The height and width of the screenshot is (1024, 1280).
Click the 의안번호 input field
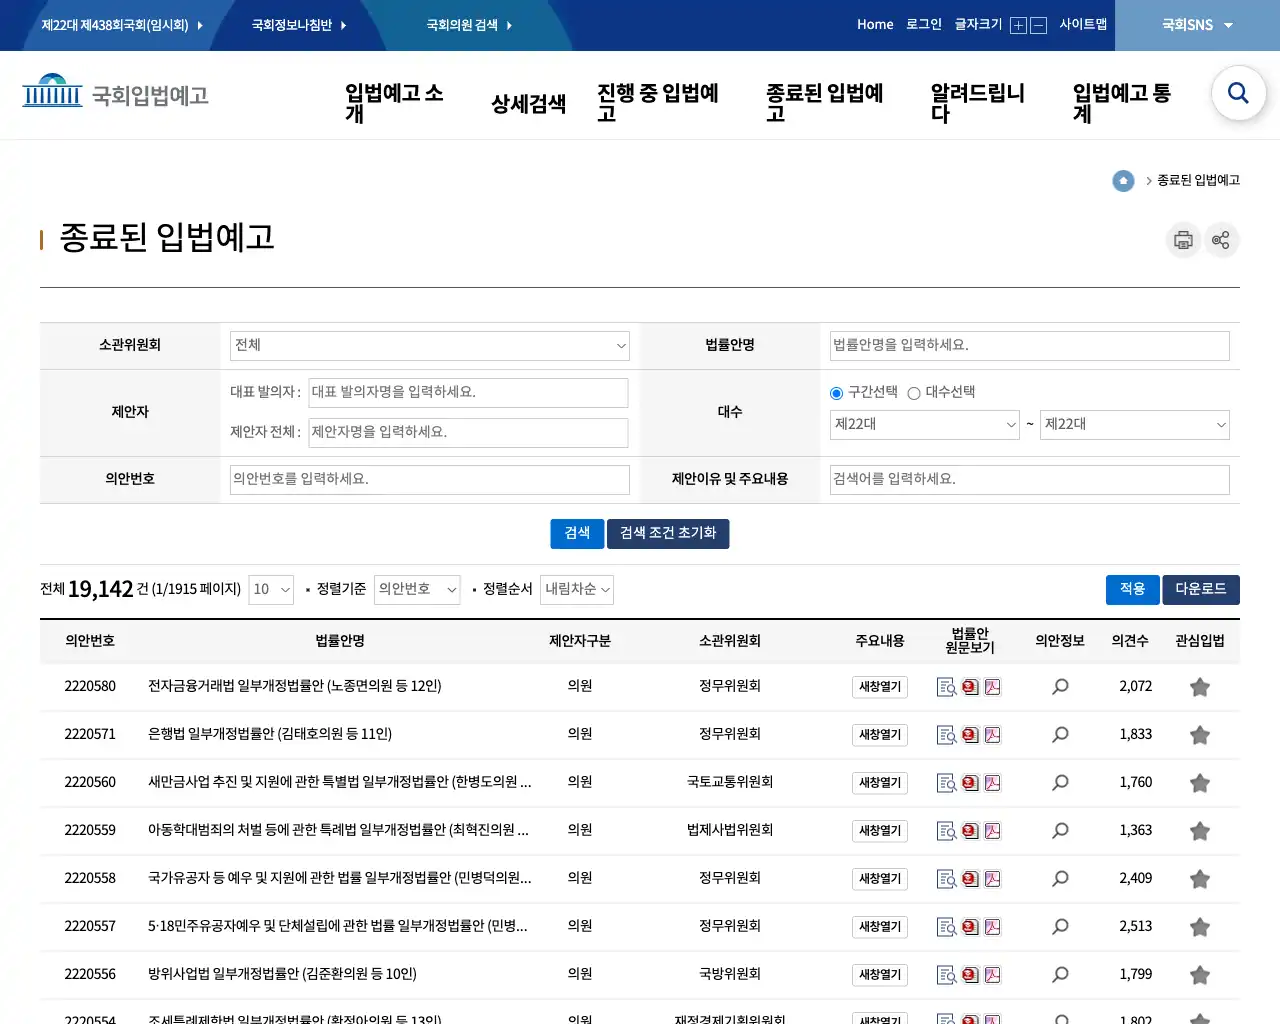(x=430, y=479)
